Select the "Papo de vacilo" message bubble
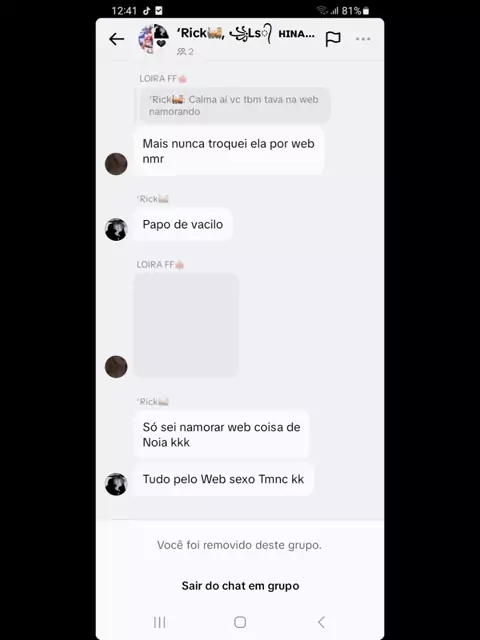Image resolution: width=480 pixels, height=640 pixels. point(183,224)
